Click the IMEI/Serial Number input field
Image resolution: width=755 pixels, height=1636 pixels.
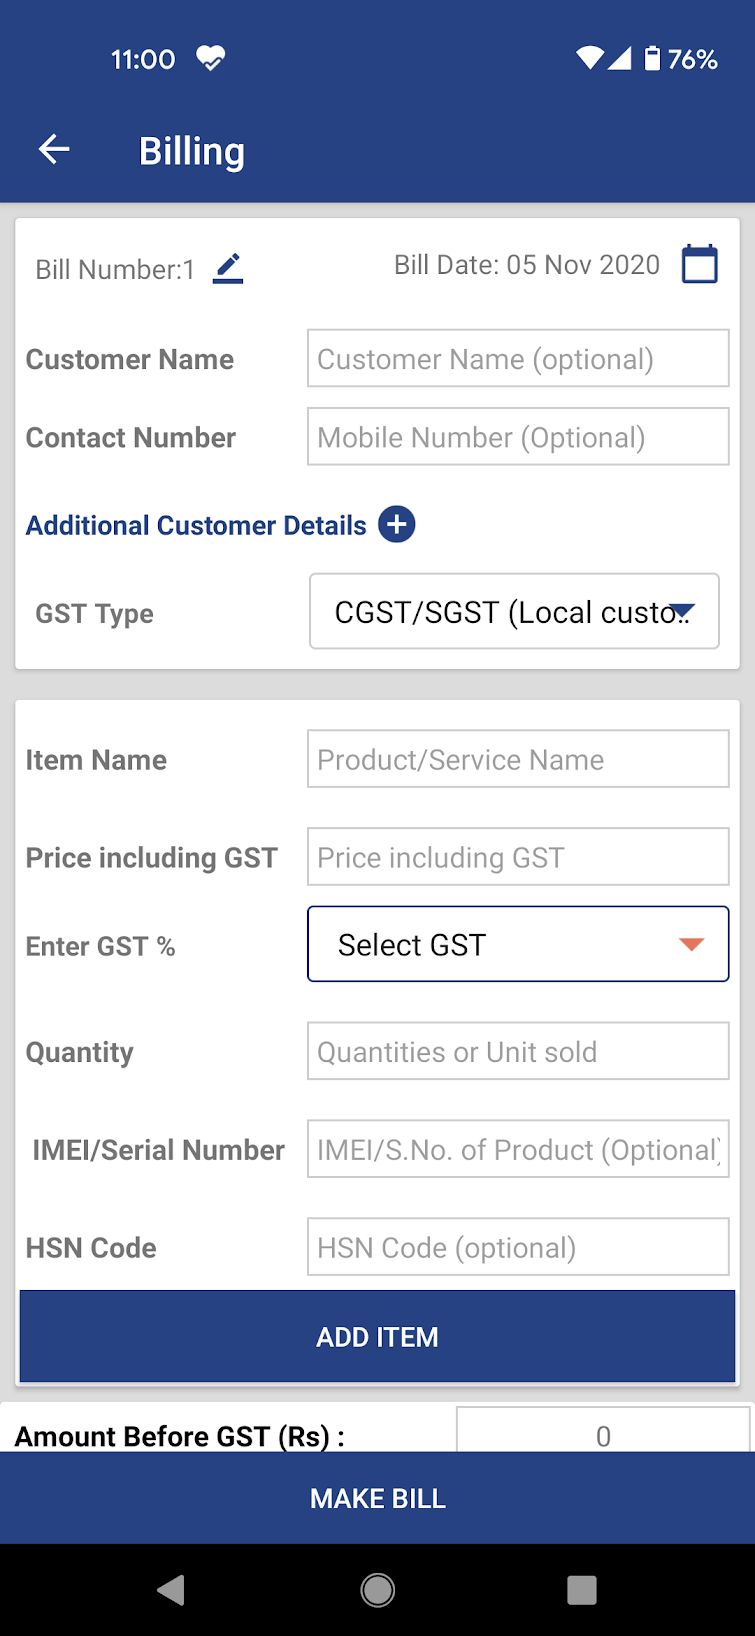pos(518,1150)
